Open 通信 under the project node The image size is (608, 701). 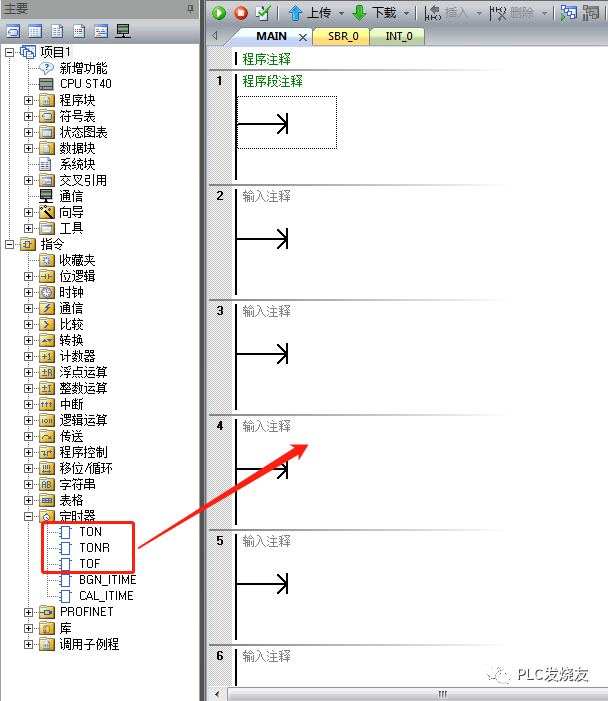click(71, 196)
